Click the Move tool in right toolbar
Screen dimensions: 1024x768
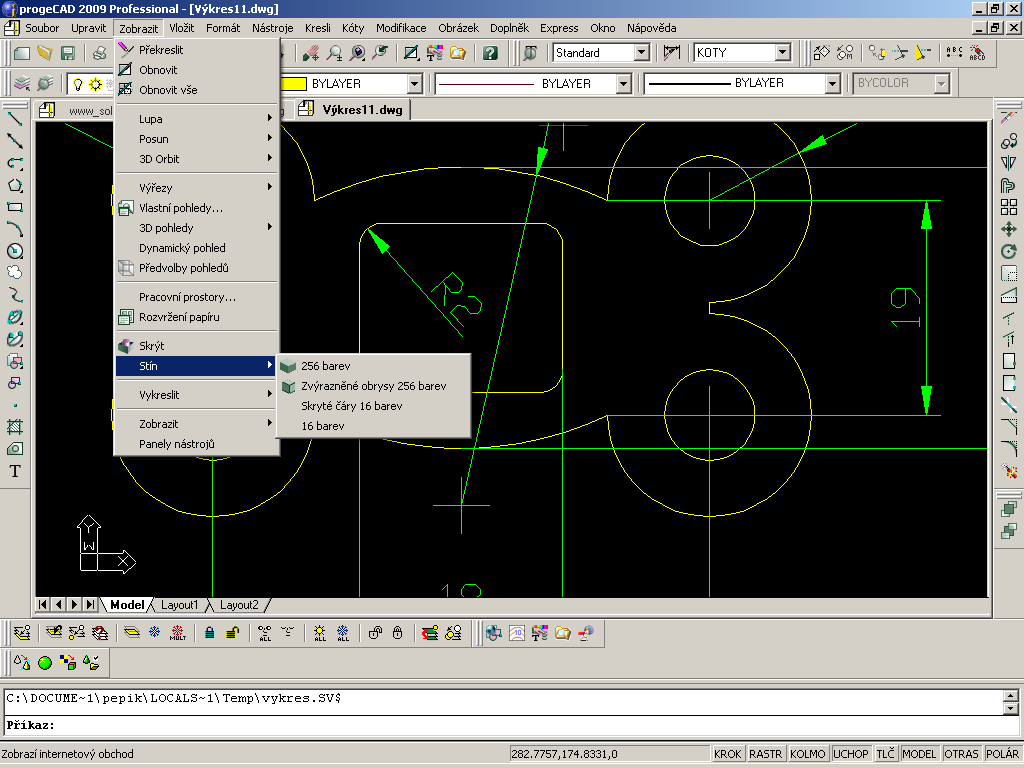pos(1008,229)
